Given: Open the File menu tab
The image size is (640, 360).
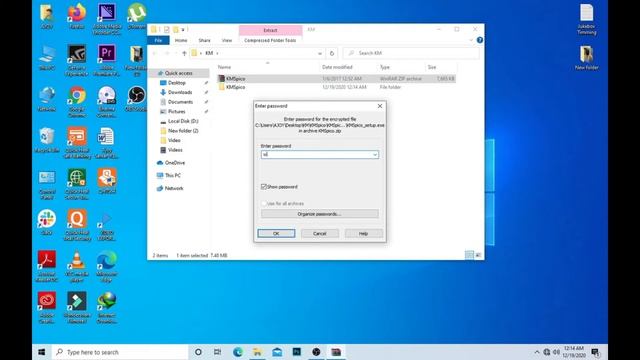Looking at the screenshot, I should tap(158, 40).
